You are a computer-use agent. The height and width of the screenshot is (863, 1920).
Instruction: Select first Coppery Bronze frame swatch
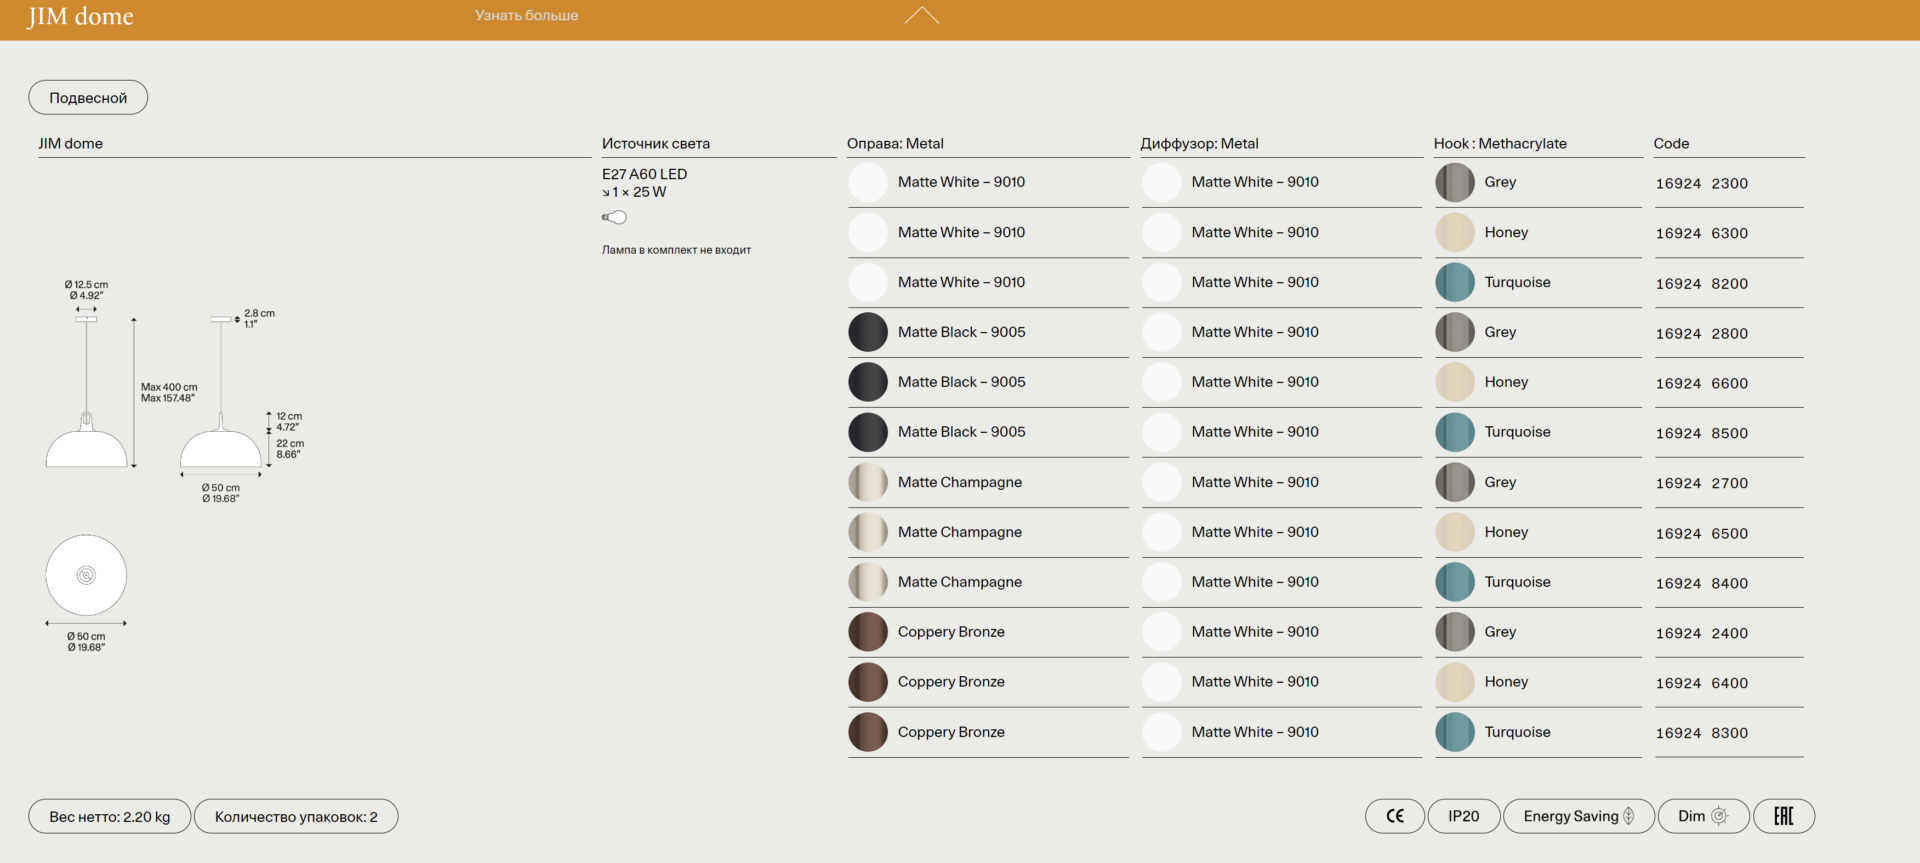click(868, 632)
